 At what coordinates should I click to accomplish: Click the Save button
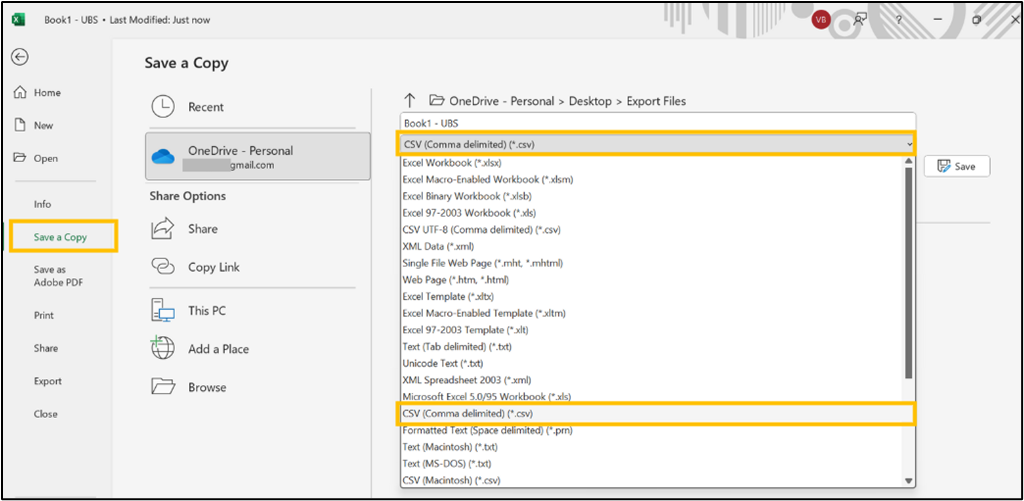[x=957, y=167]
